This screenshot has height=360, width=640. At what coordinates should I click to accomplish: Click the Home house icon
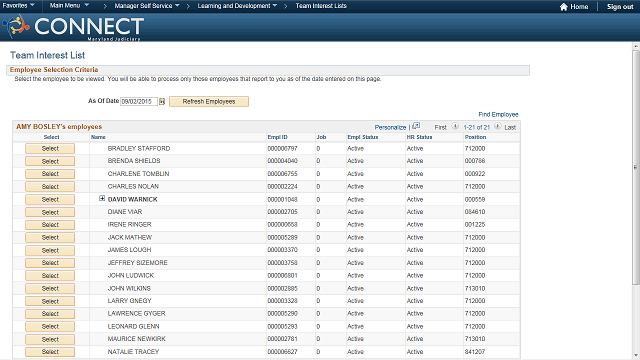tap(564, 7)
